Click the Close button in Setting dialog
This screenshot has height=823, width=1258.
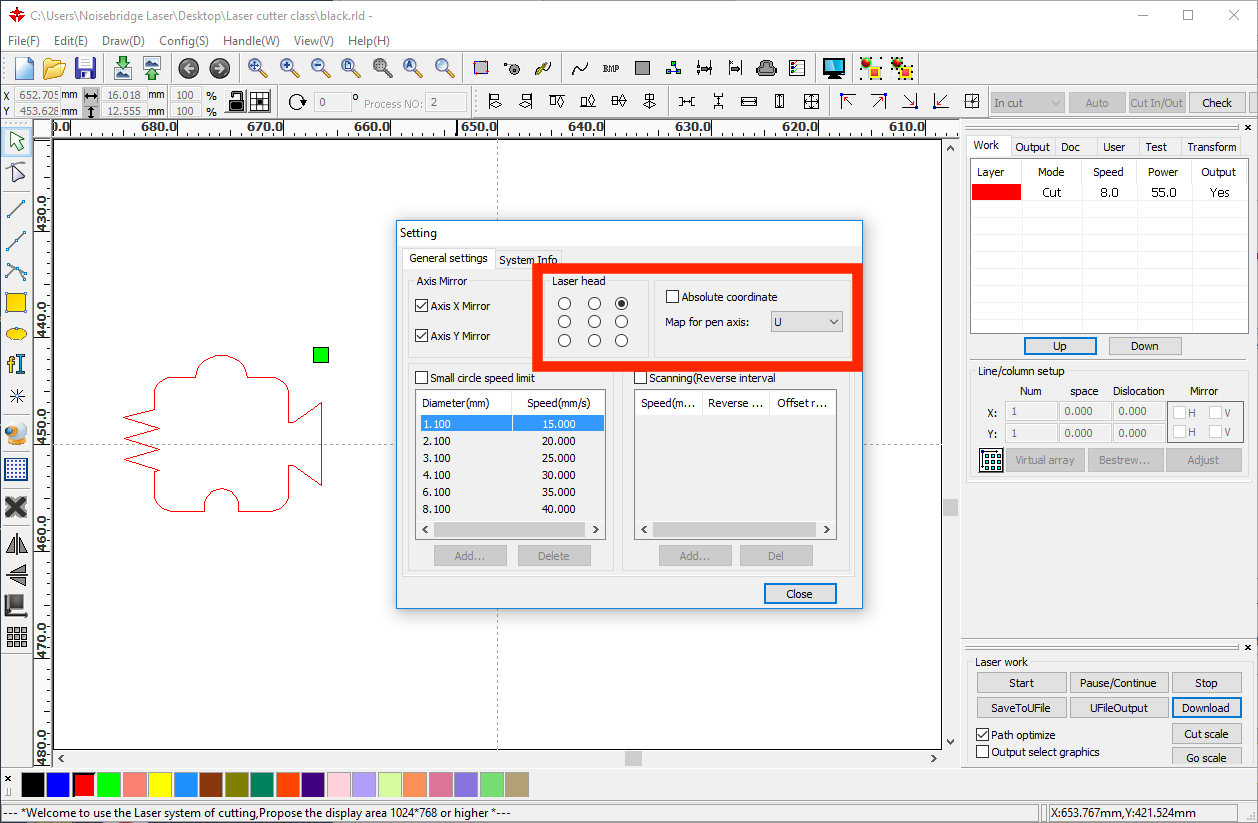(x=799, y=594)
